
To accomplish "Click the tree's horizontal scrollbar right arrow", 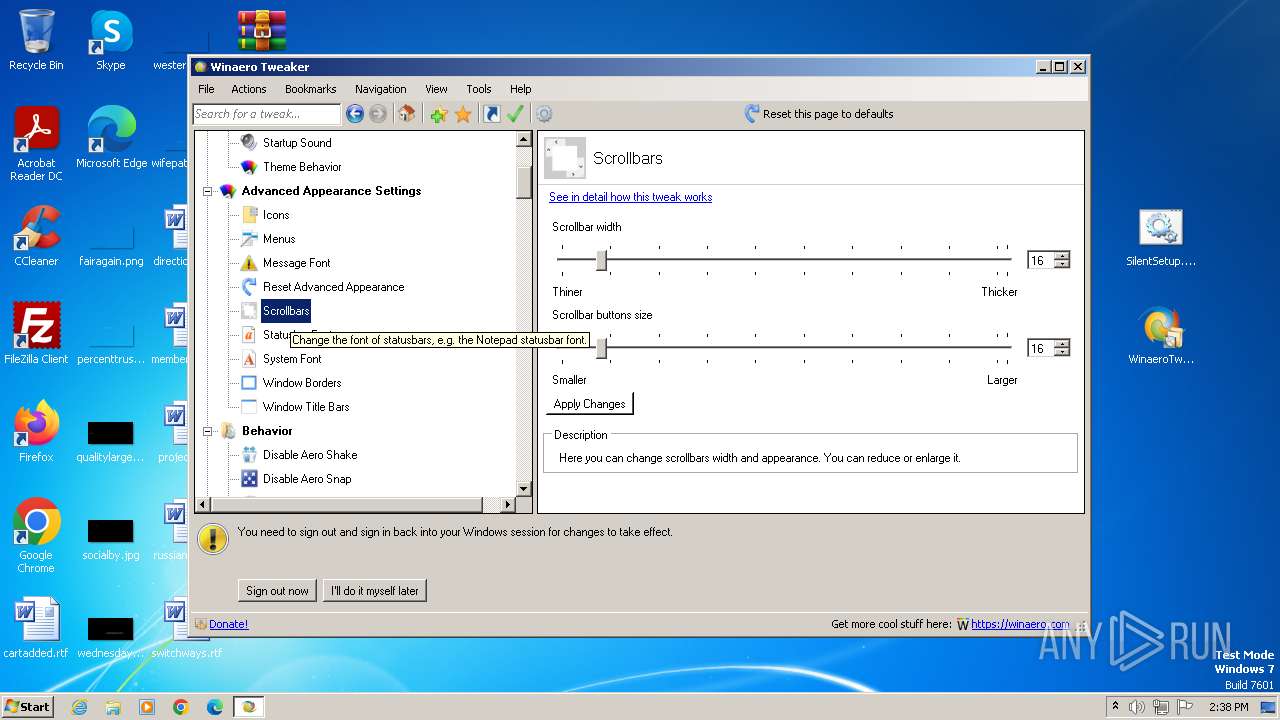I will tap(508, 505).
